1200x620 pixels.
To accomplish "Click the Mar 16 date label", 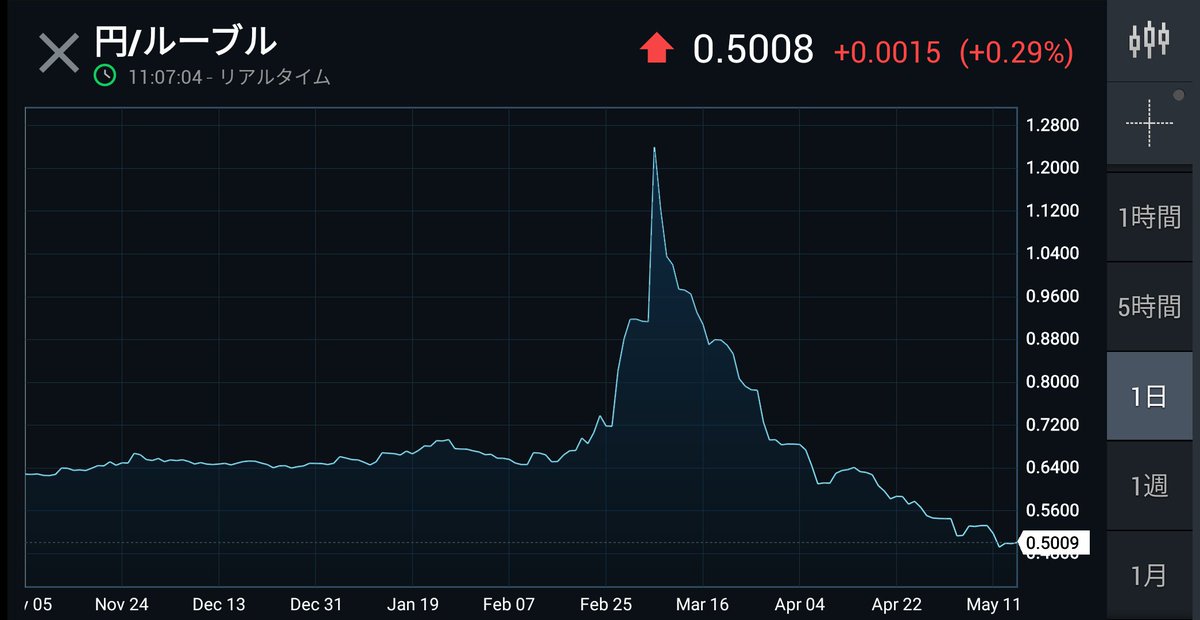I will 703,604.
